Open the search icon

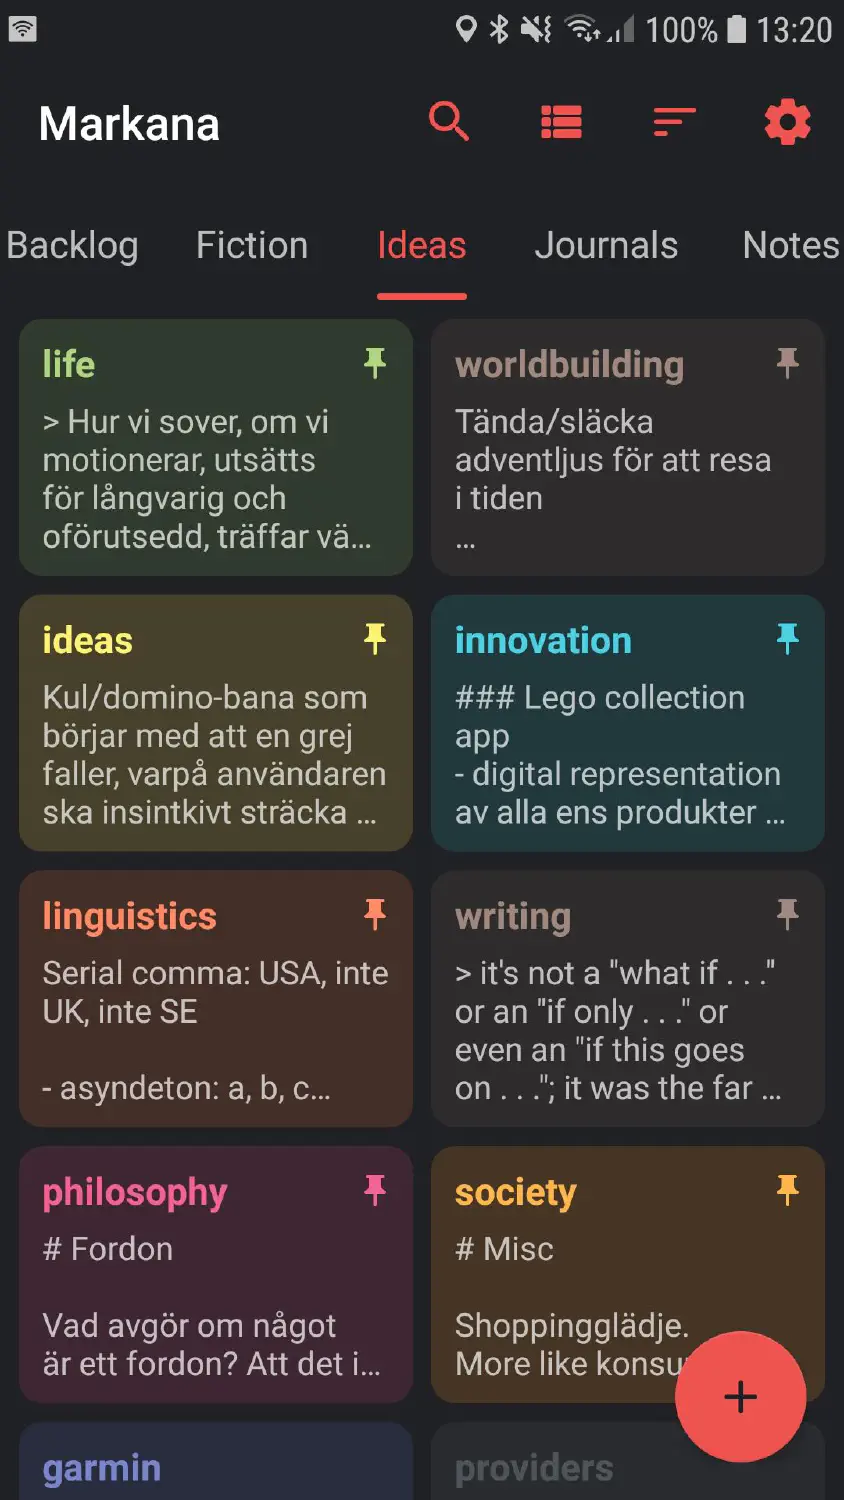tap(449, 123)
